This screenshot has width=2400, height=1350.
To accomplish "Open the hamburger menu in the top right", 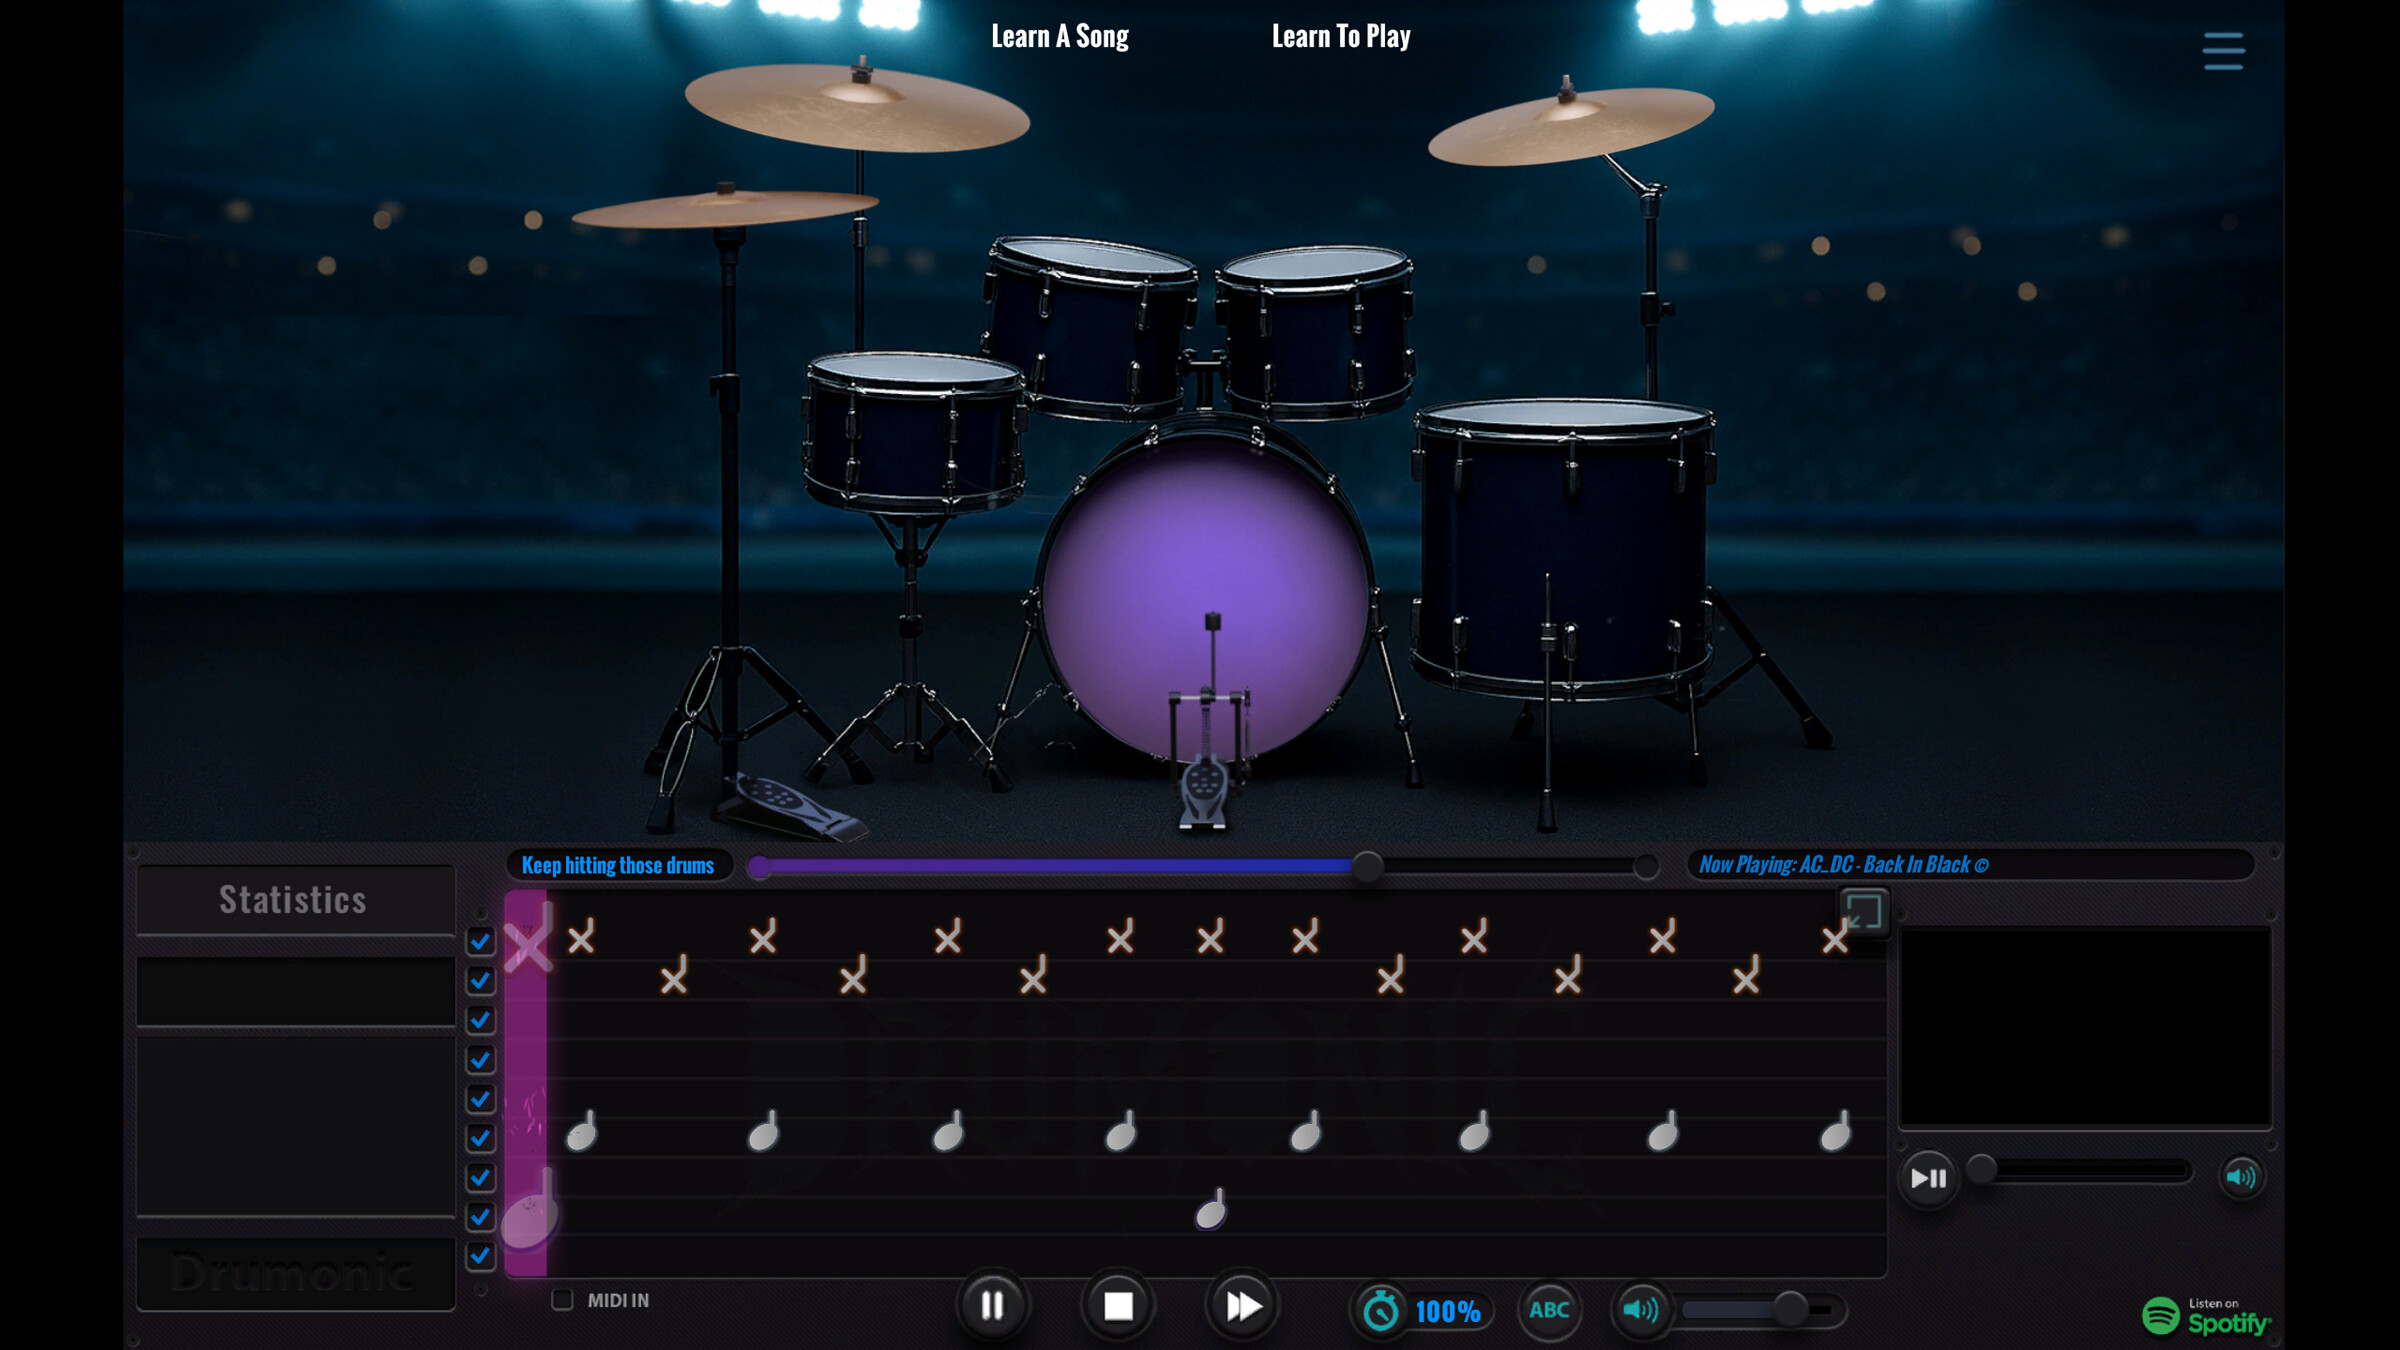I will tap(2222, 49).
